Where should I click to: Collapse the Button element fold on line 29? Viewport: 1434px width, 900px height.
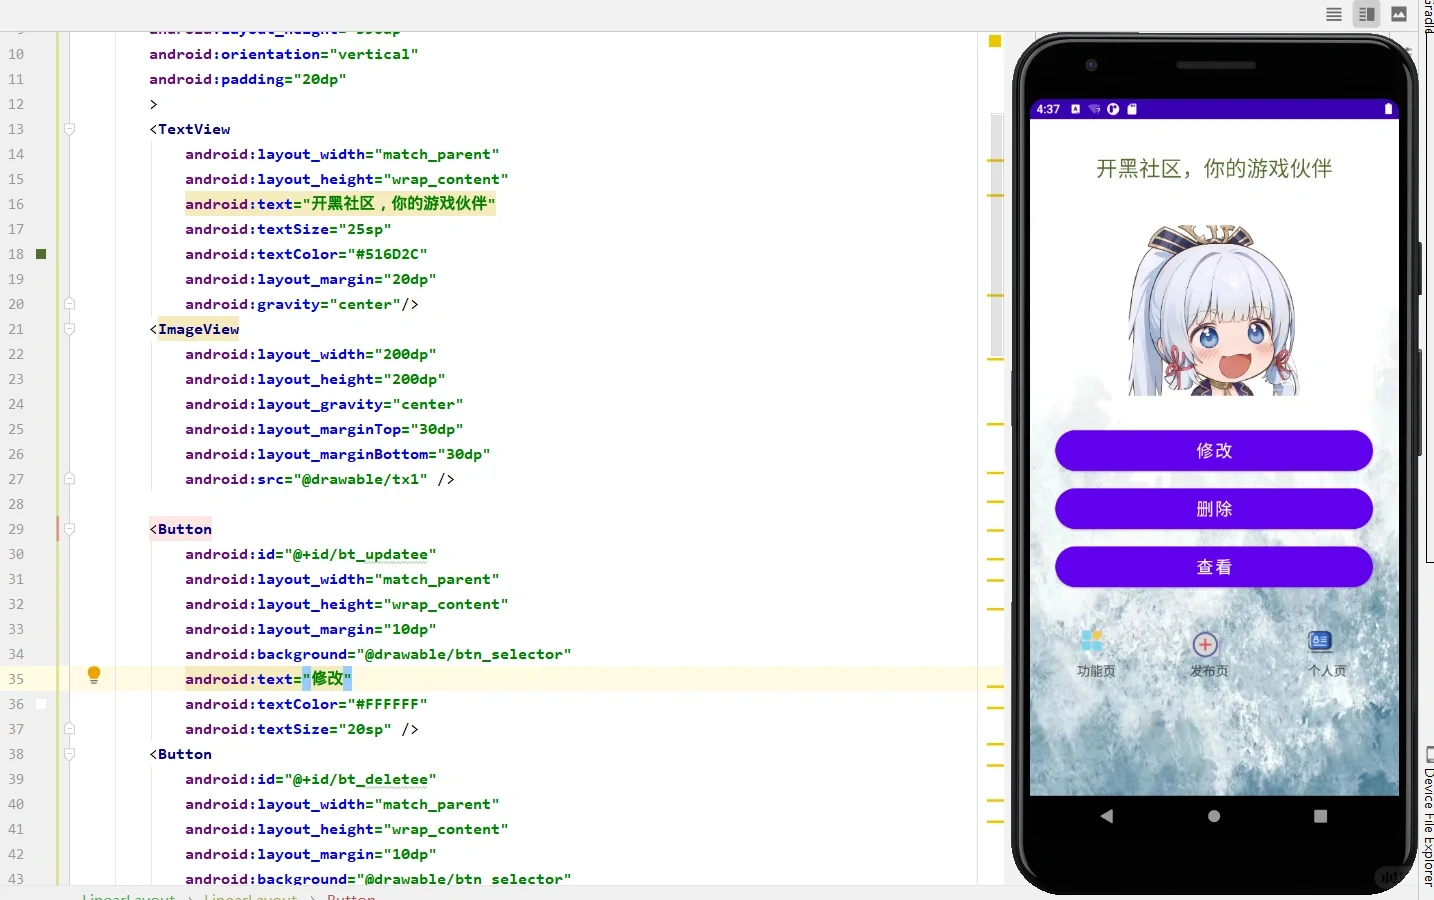[70, 528]
